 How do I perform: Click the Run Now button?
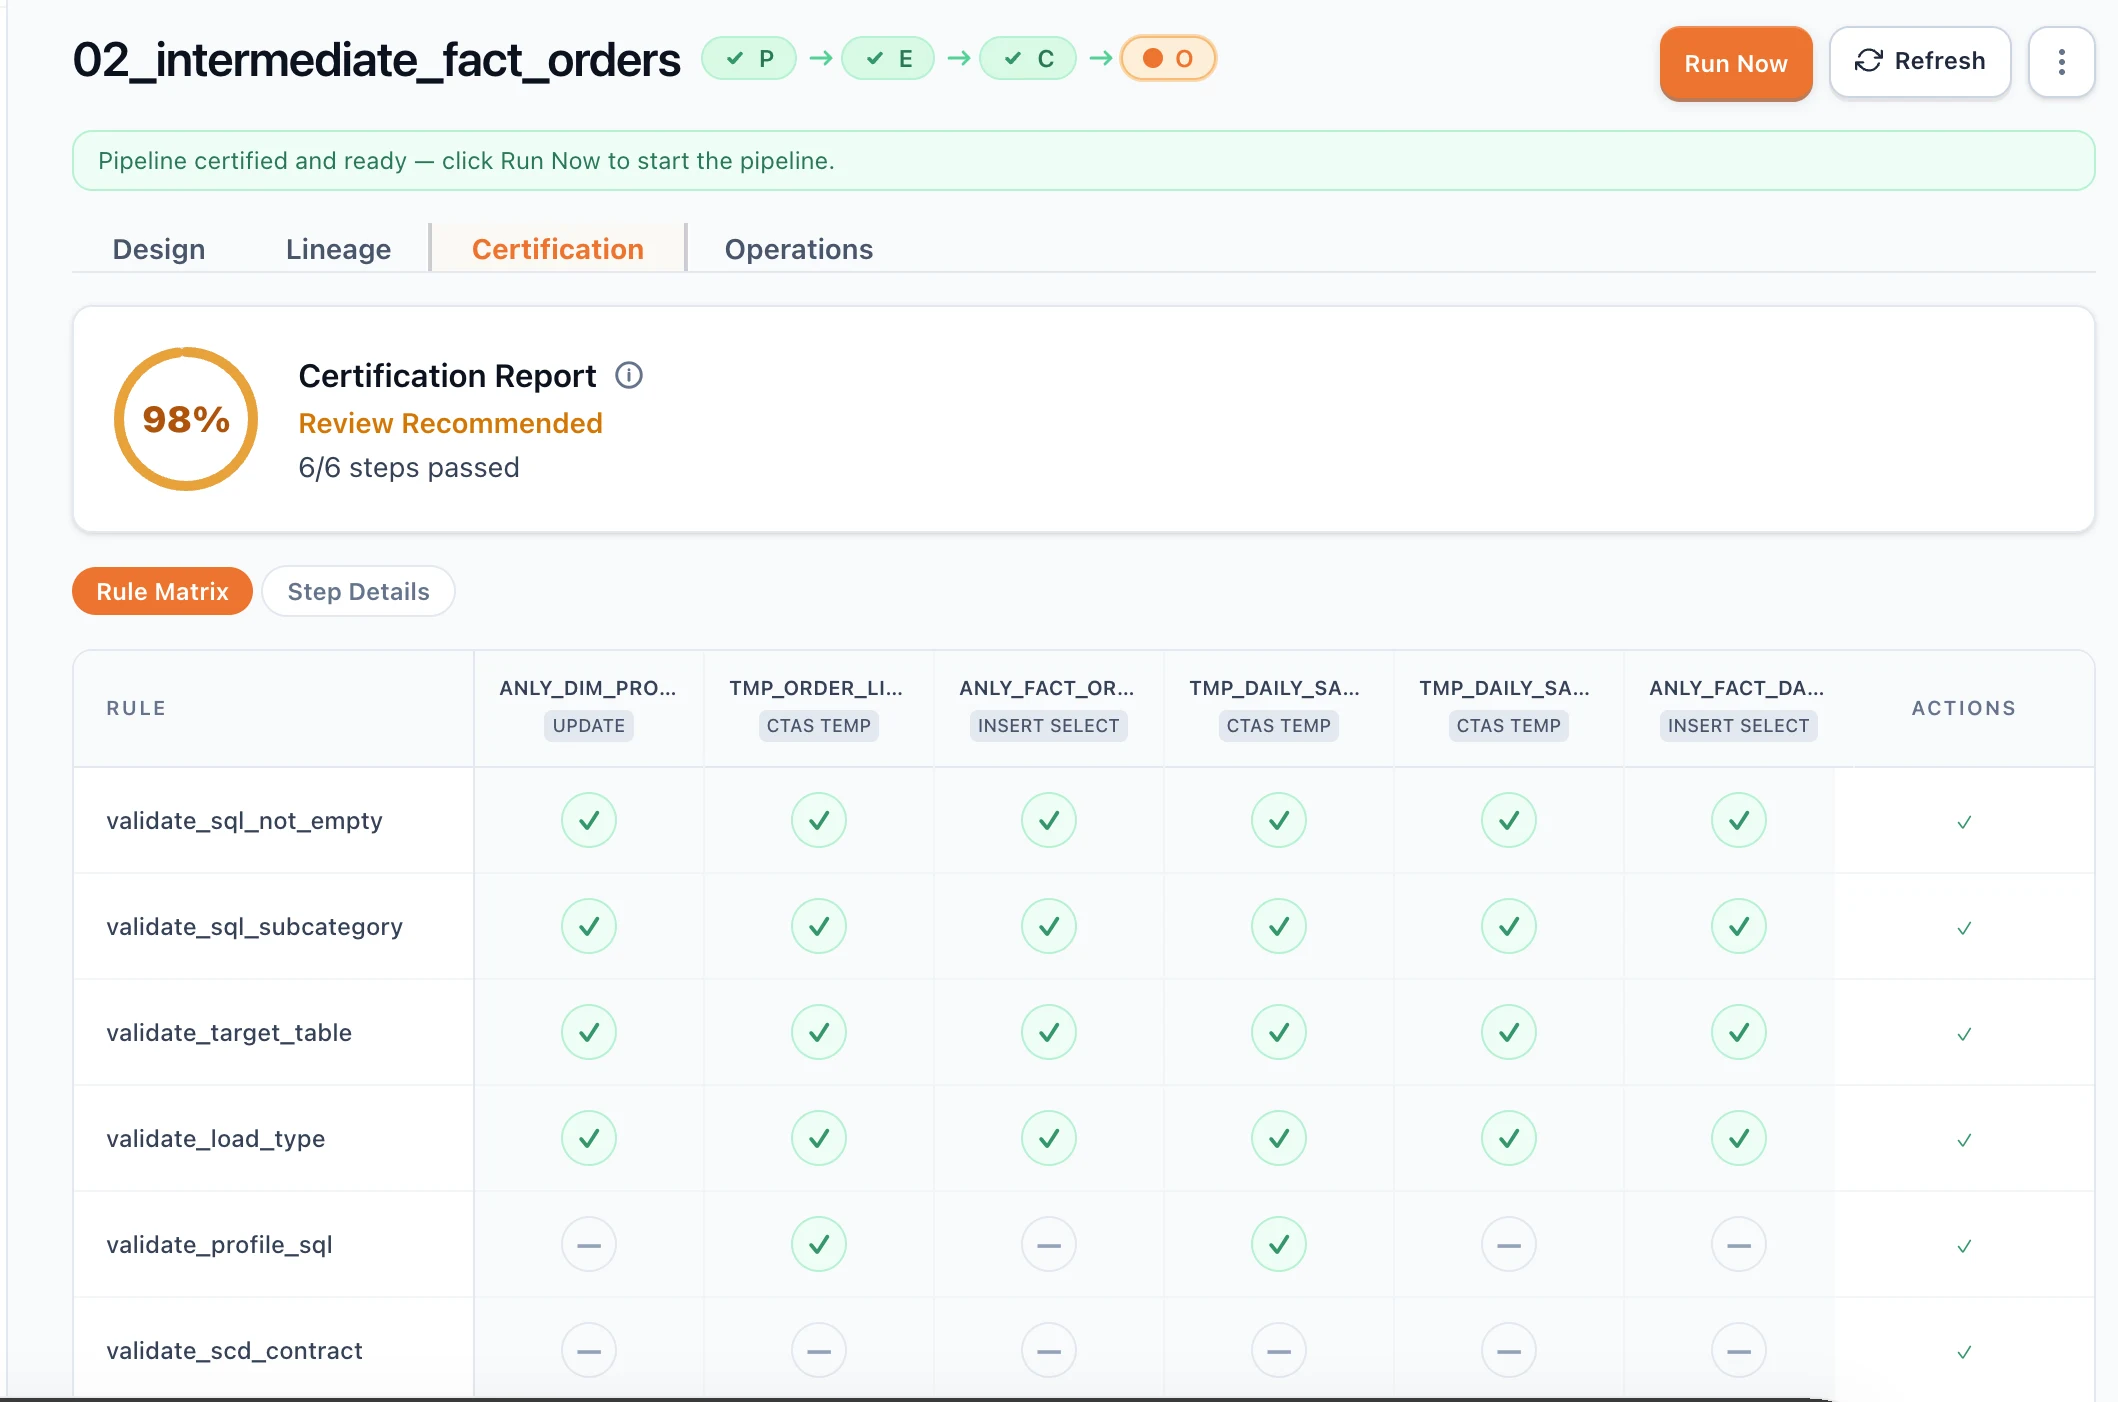1736,64
